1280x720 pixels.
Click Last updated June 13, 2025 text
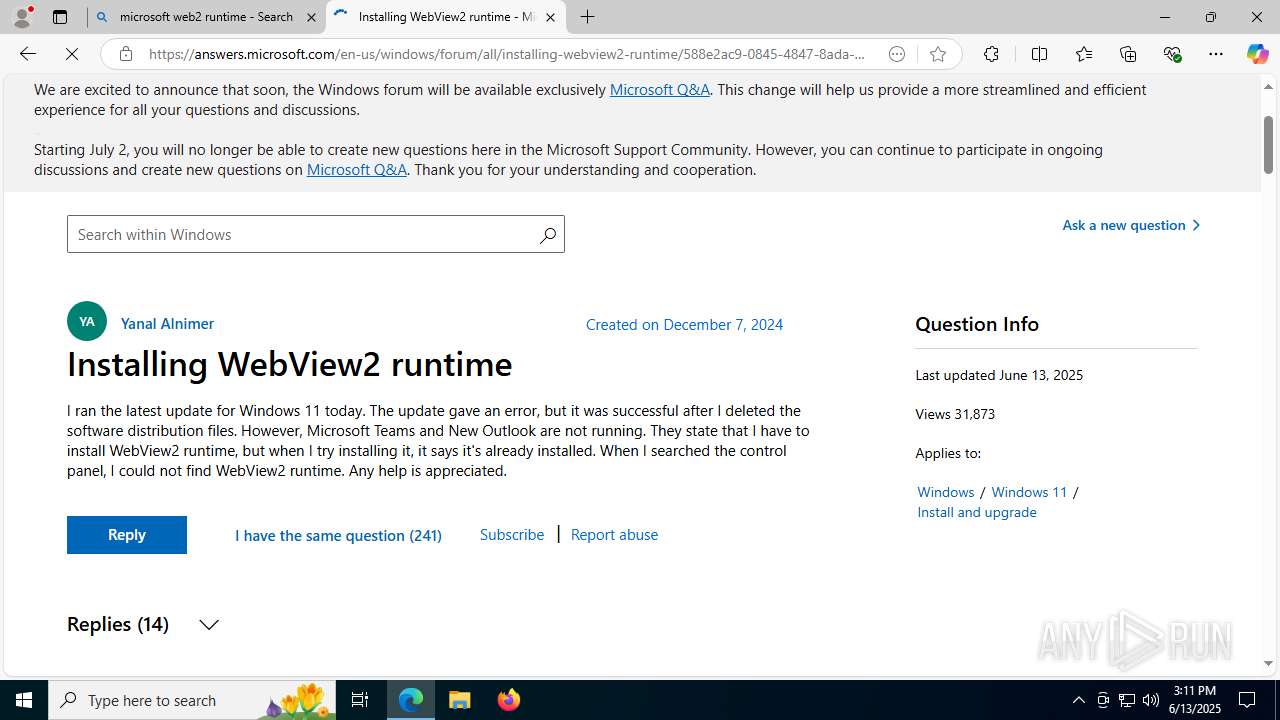(x=999, y=374)
